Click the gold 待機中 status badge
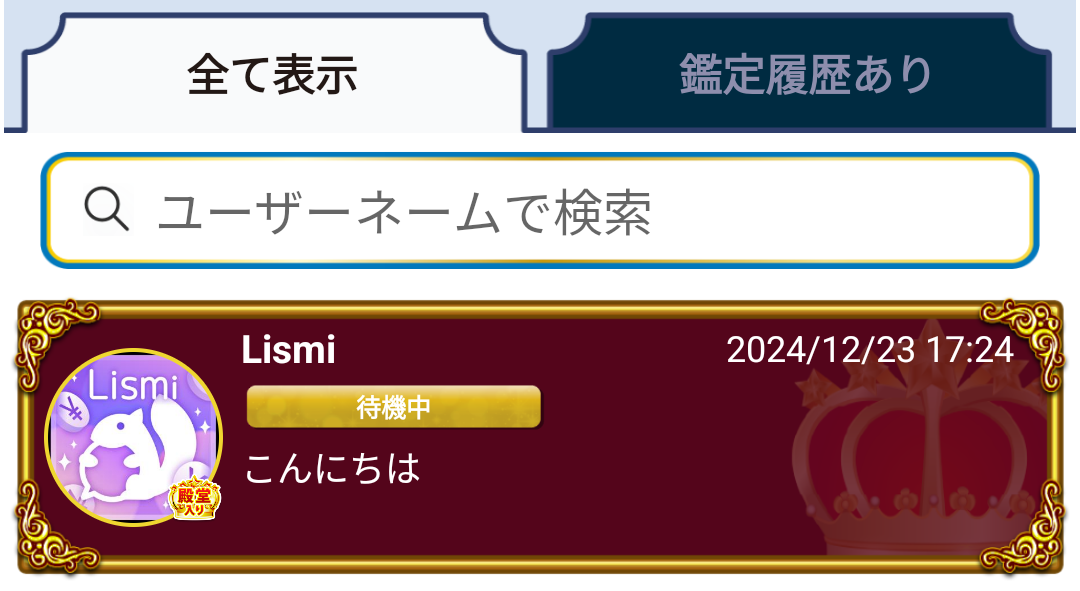 coord(394,407)
